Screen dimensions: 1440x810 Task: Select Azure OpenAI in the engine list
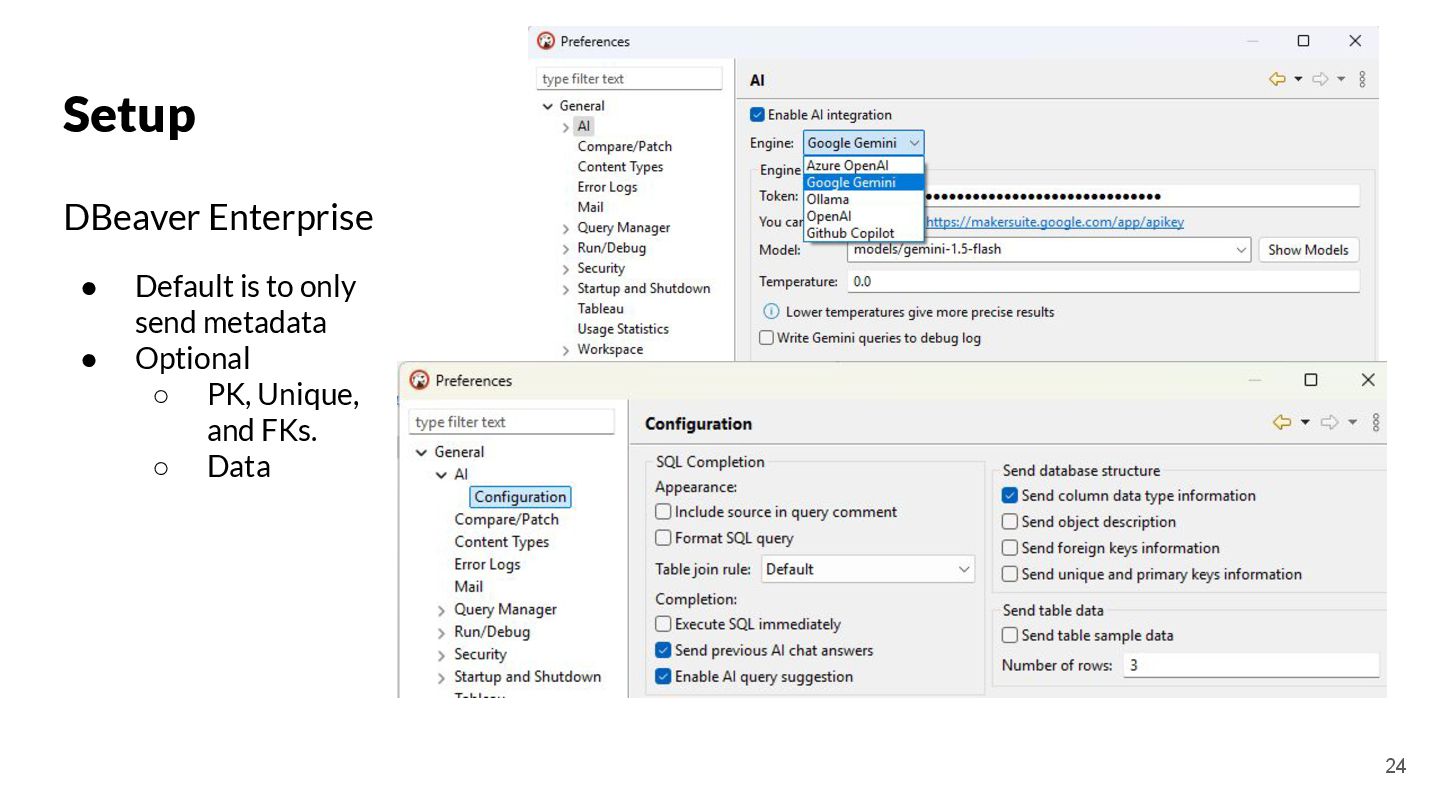point(864,166)
